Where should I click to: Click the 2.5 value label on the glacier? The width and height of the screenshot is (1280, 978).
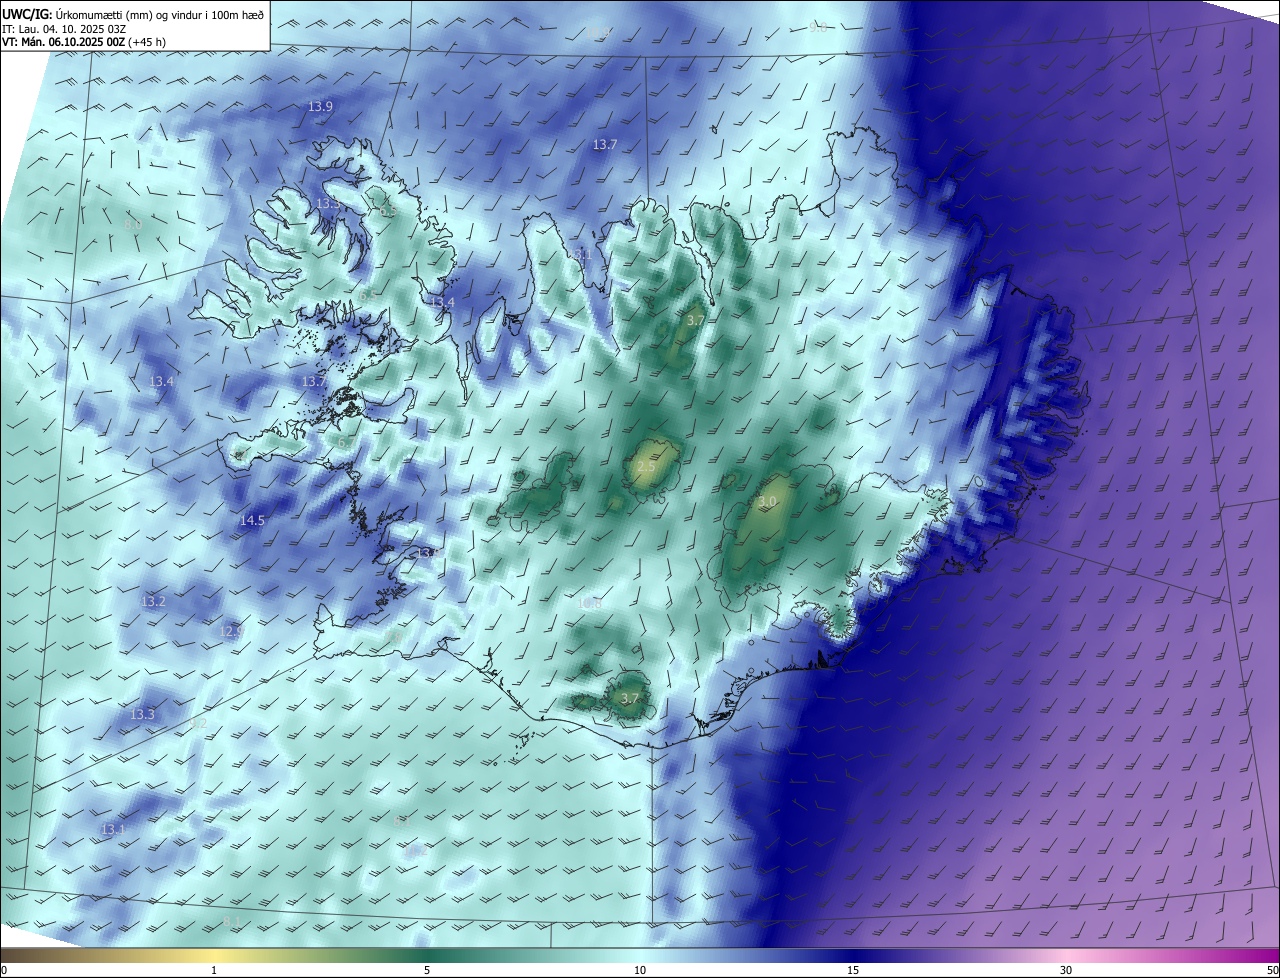tap(646, 467)
